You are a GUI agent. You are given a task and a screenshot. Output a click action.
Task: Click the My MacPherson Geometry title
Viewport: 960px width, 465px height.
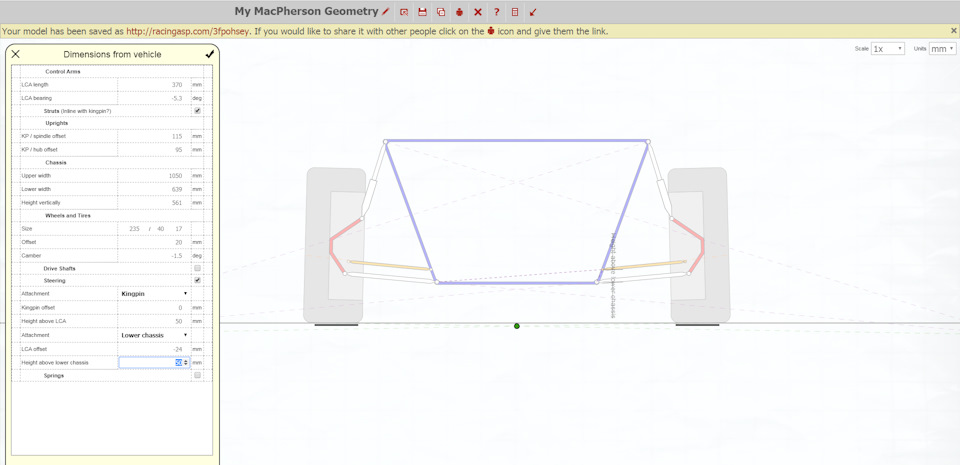(x=306, y=11)
